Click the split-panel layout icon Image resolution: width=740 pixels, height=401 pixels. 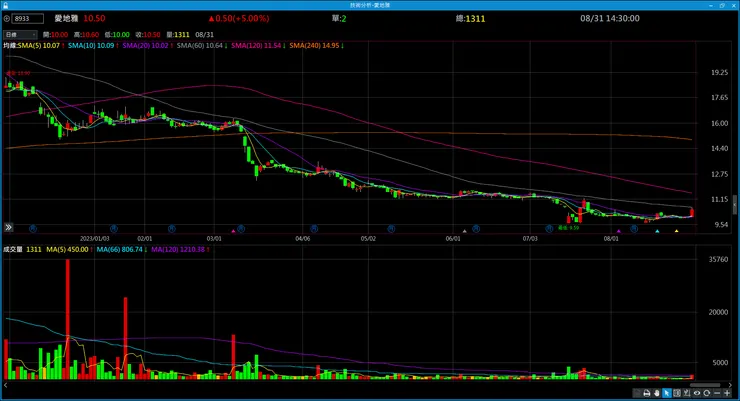click(677, 393)
